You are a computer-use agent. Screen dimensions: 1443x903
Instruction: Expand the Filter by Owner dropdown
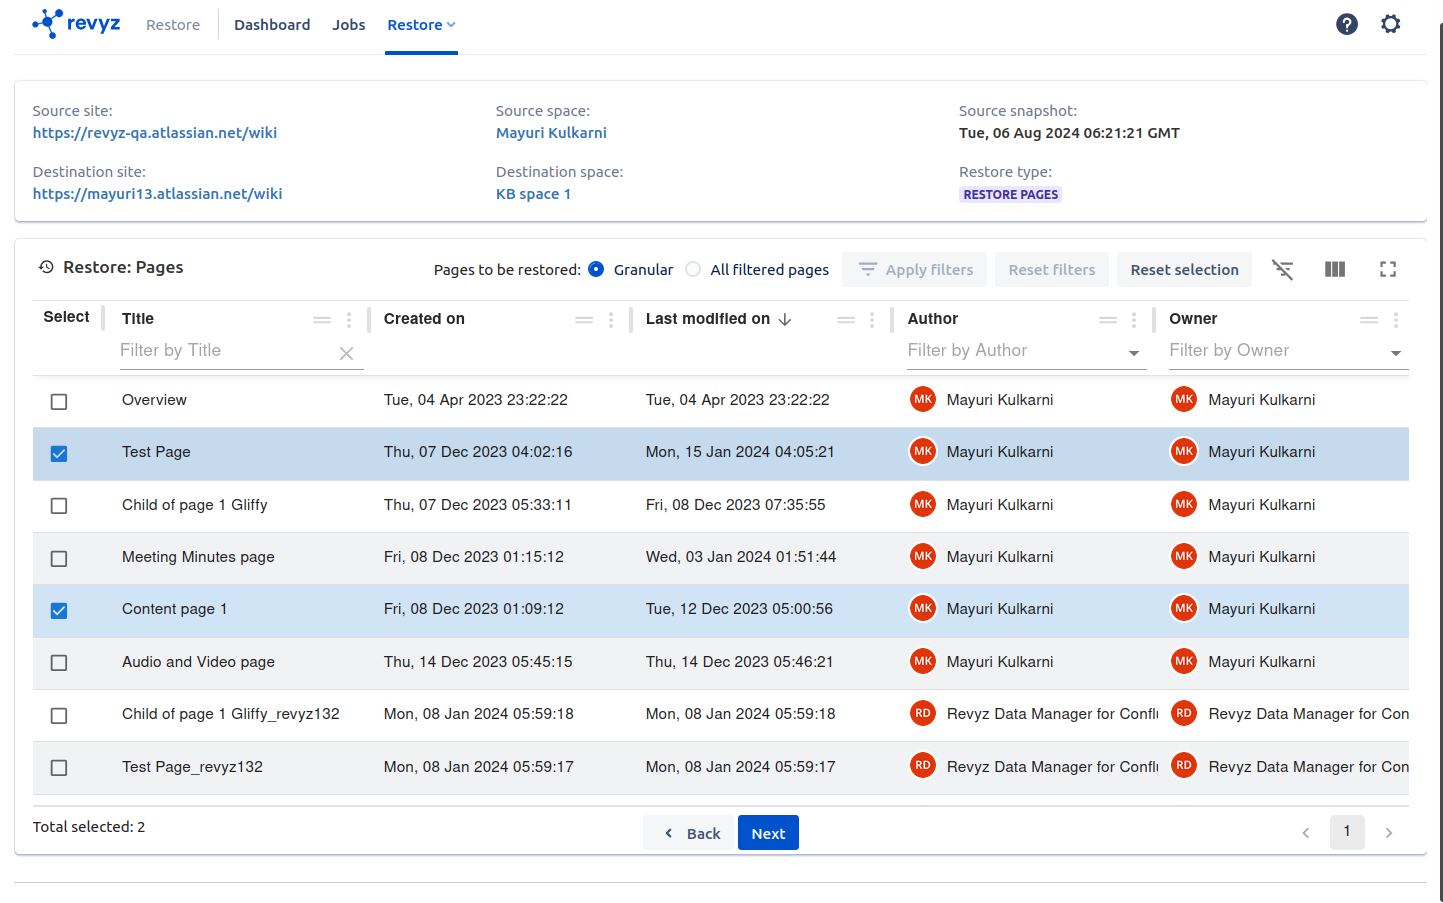[x=1395, y=353]
